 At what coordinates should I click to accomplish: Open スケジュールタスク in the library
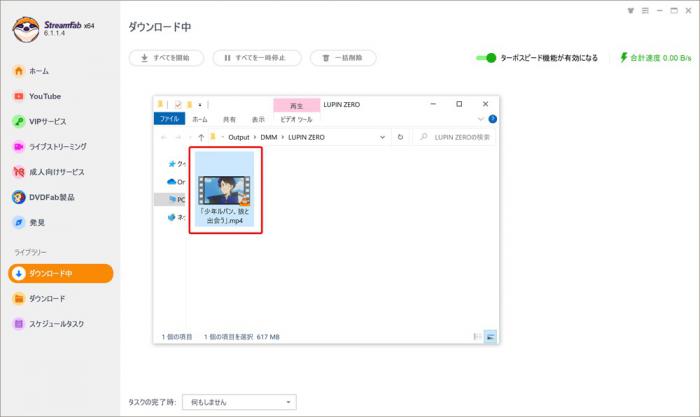point(48,324)
